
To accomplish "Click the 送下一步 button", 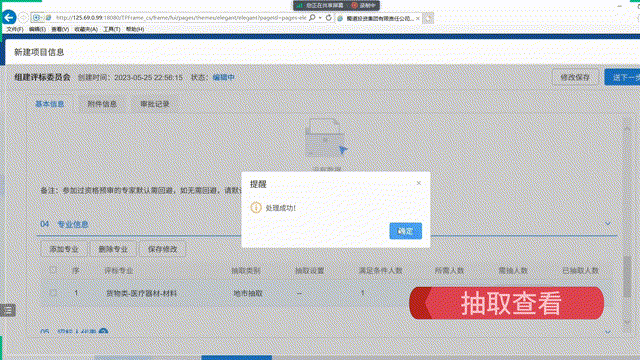I will point(622,77).
